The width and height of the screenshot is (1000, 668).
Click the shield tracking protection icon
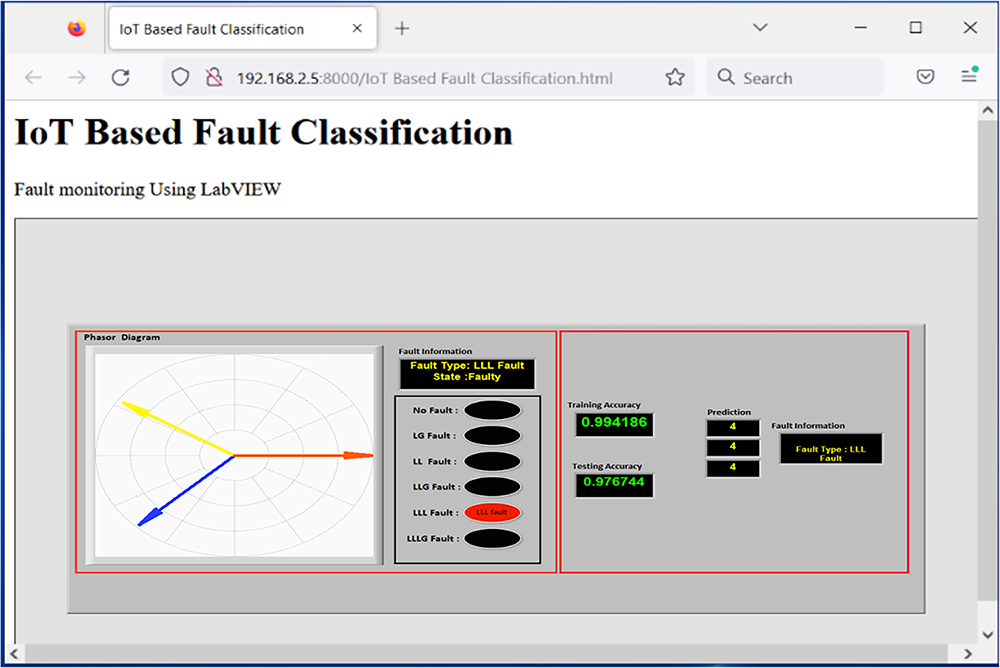(x=180, y=78)
